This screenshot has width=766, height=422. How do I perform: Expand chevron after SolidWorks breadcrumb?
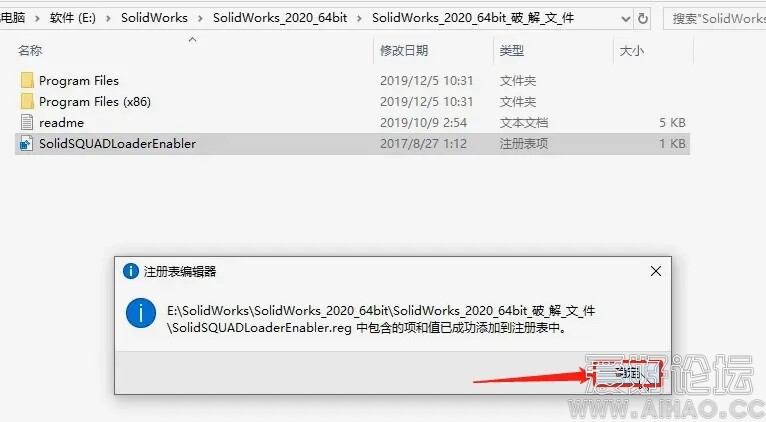coord(200,19)
